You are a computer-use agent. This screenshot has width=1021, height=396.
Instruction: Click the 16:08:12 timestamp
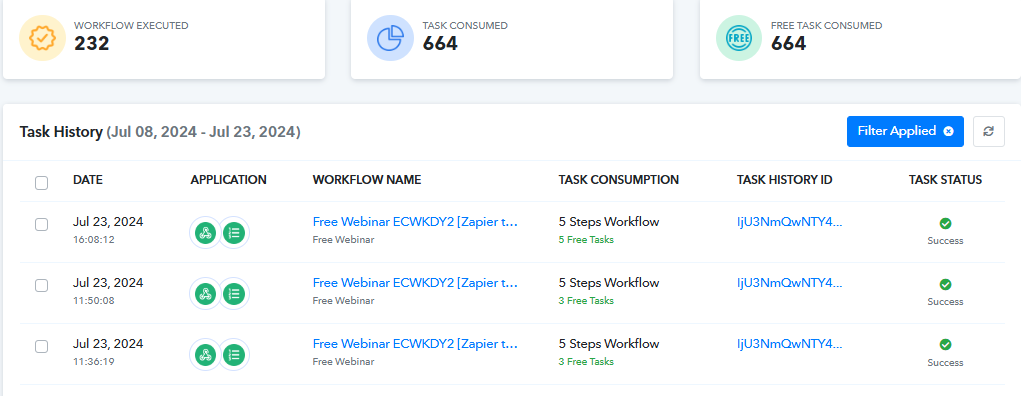94,240
